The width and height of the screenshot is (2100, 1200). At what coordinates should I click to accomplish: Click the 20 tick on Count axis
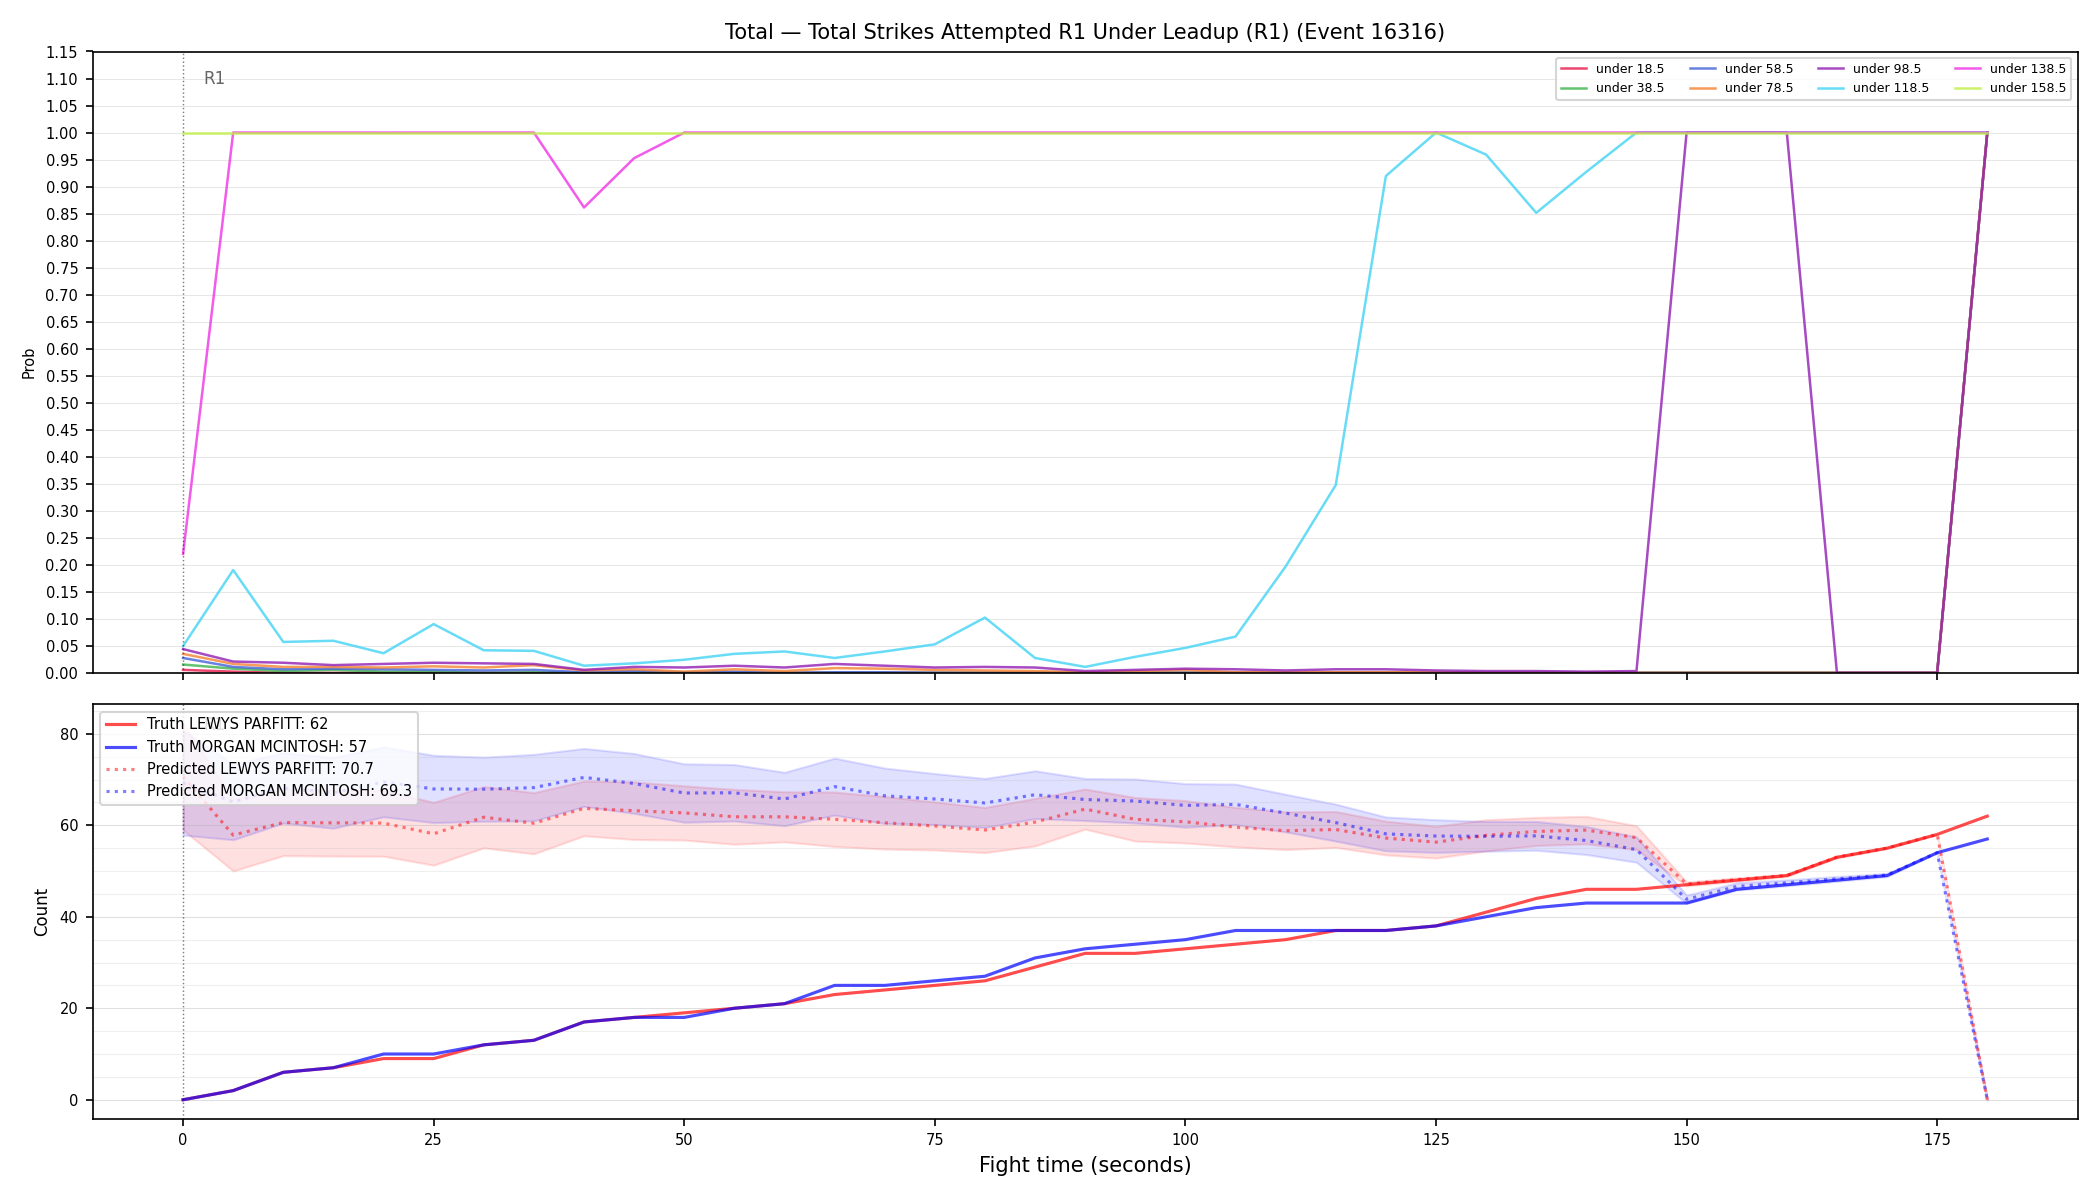click(69, 1008)
